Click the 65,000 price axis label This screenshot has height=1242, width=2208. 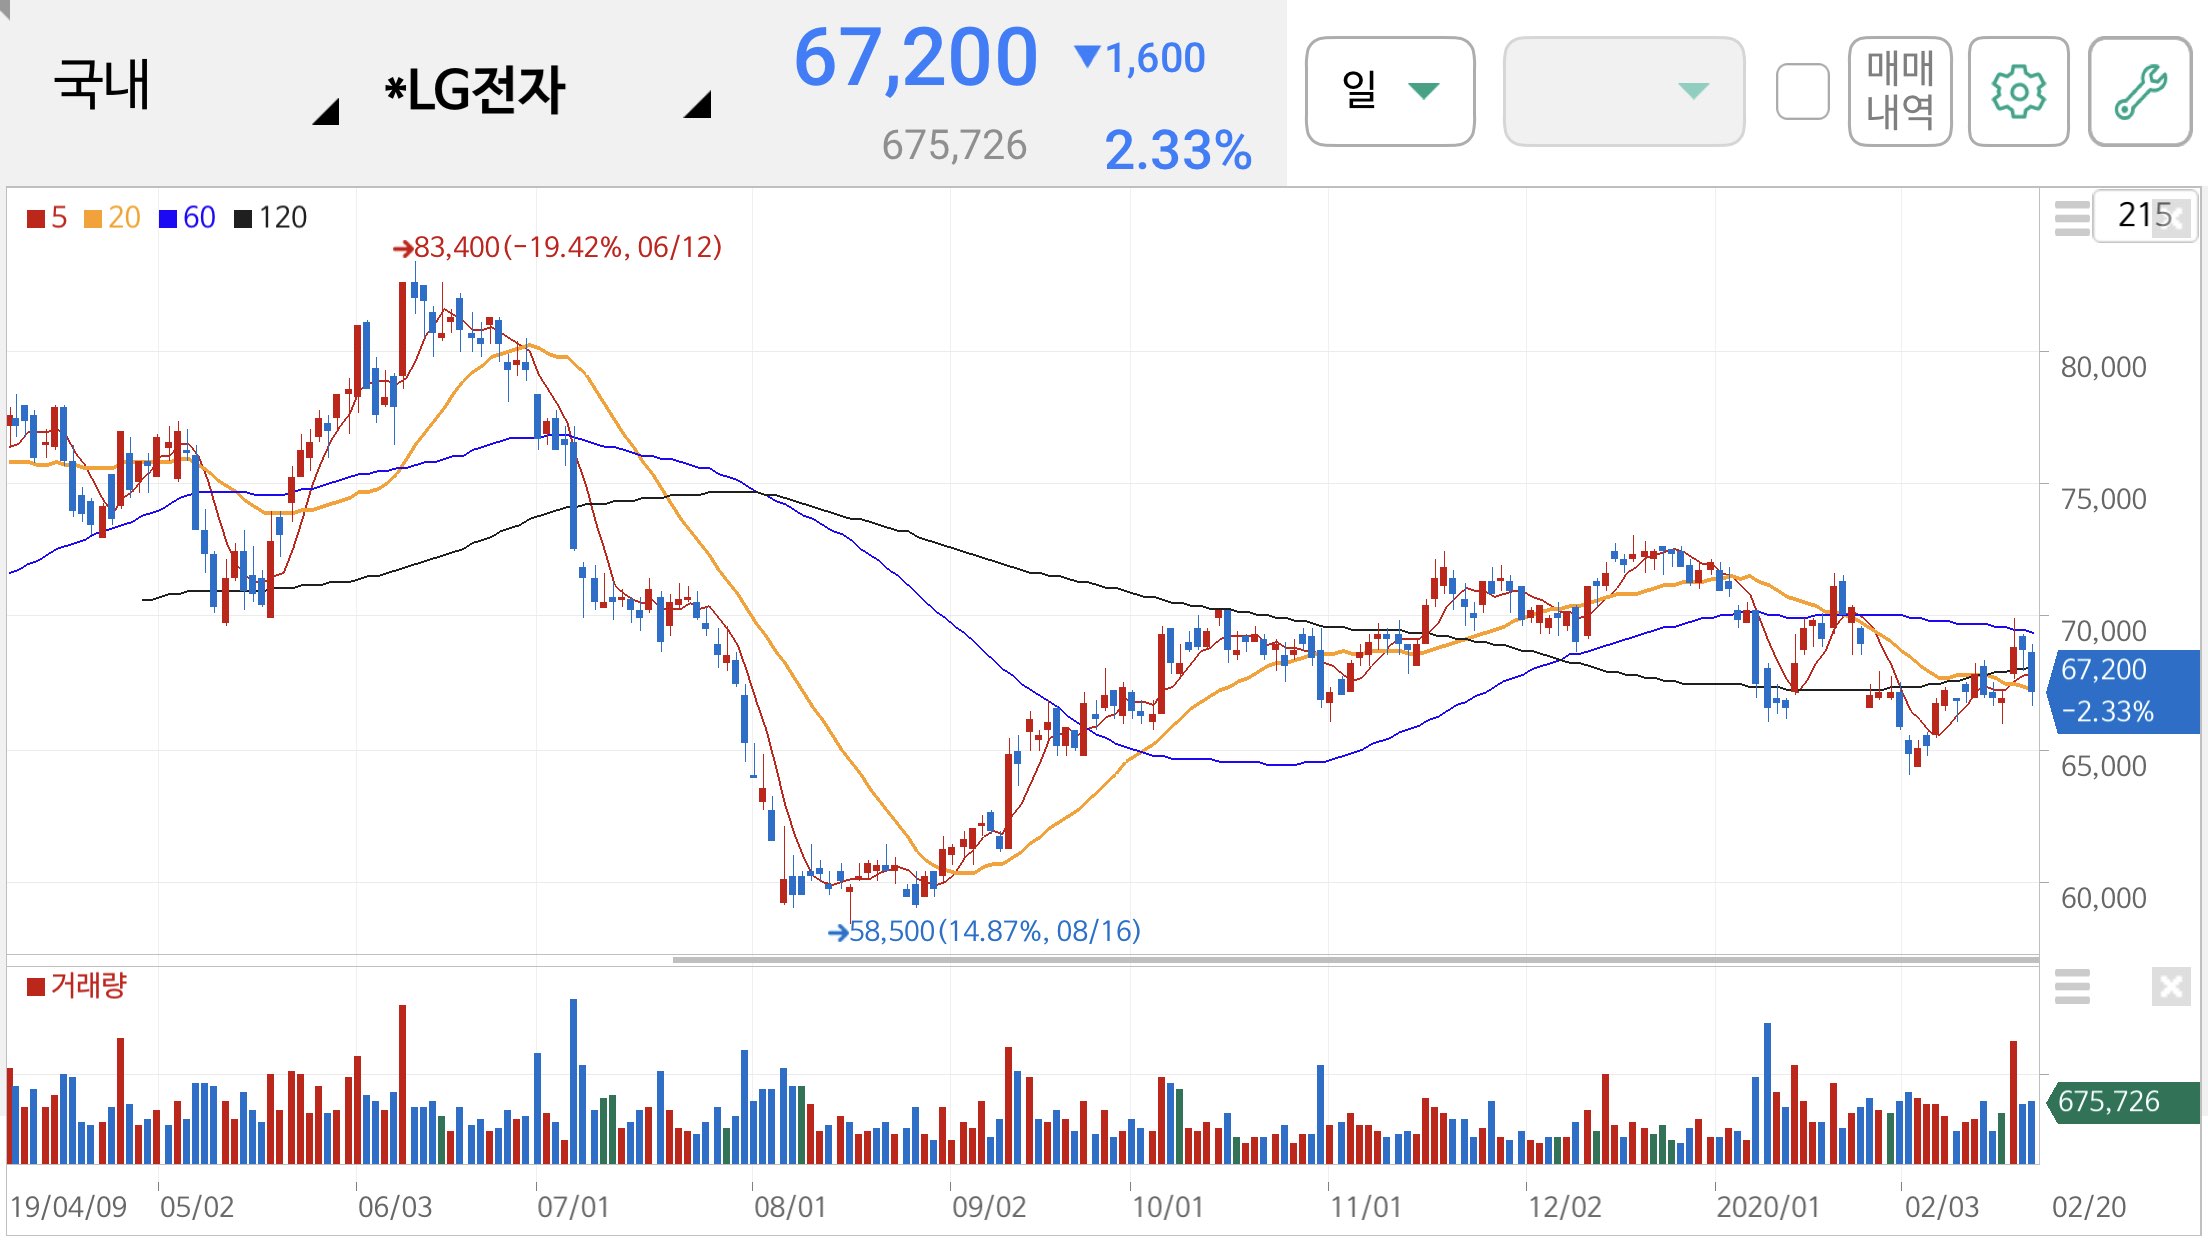coord(2103,766)
